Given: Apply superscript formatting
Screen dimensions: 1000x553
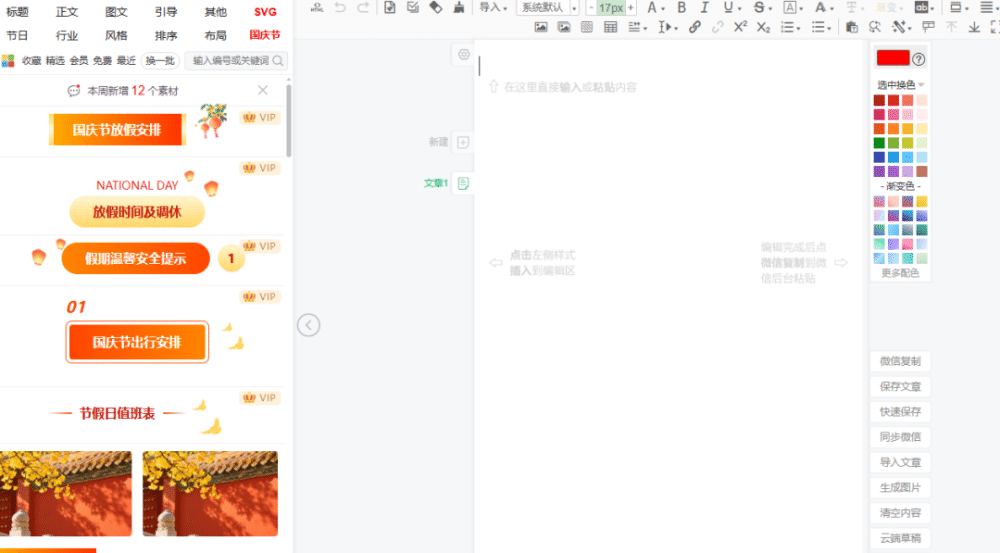Looking at the screenshot, I should [740, 27].
